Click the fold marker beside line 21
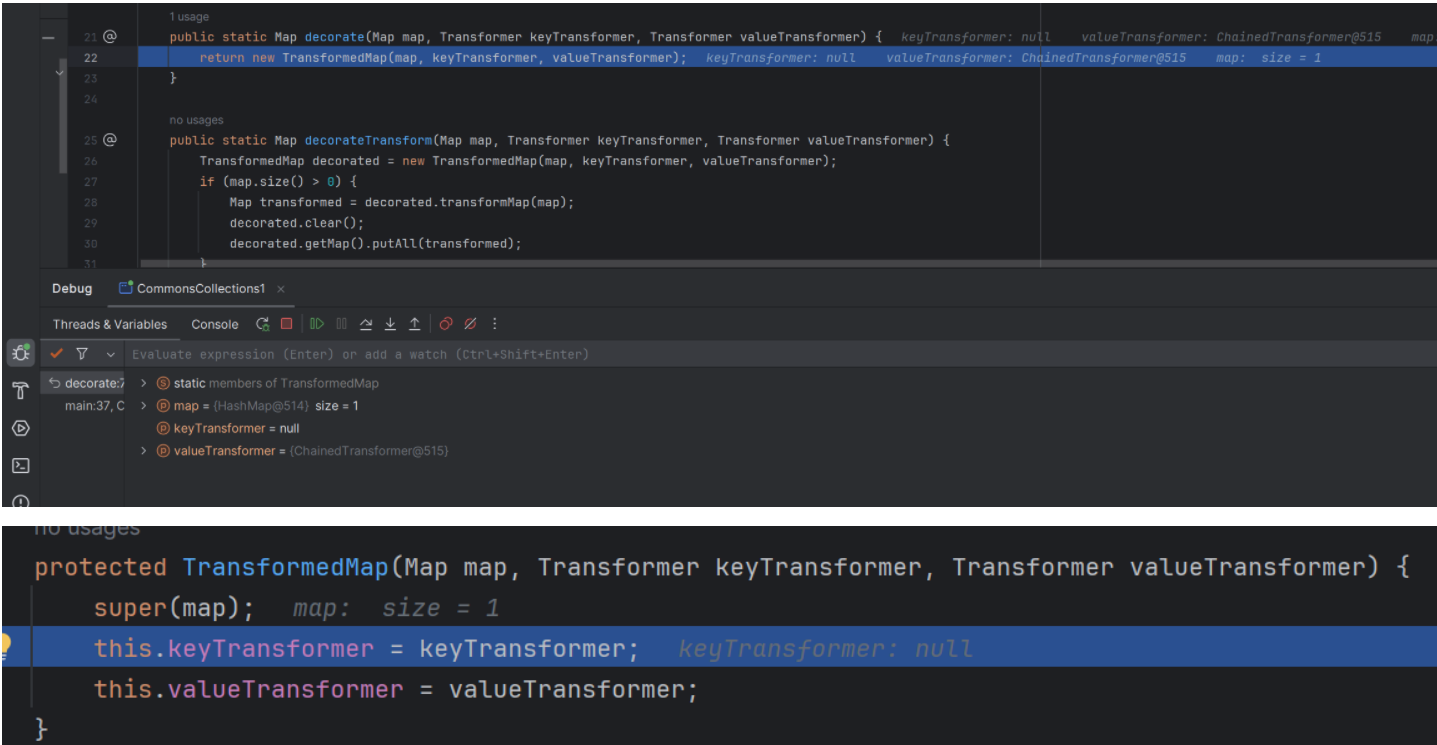The width and height of the screenshot is (1437, 745). point(48,37)
